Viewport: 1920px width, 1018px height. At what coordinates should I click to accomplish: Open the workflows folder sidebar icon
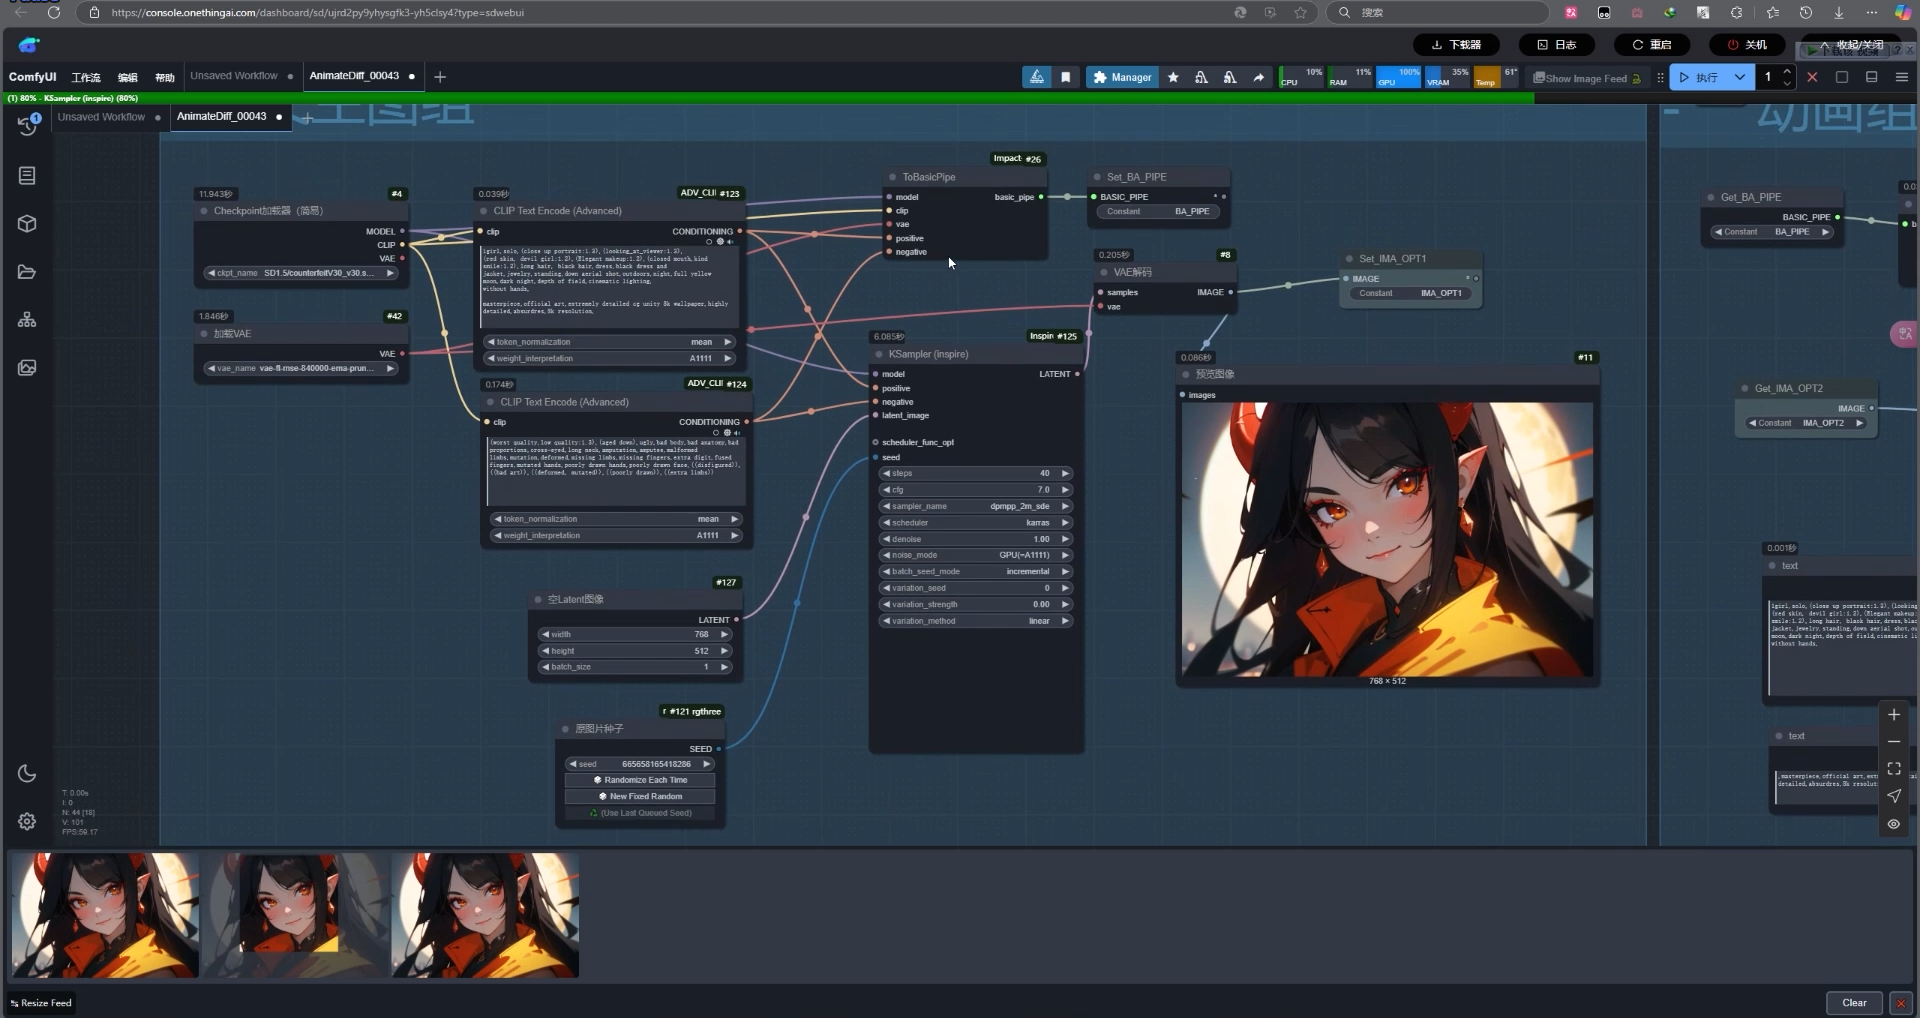point(27,272)
